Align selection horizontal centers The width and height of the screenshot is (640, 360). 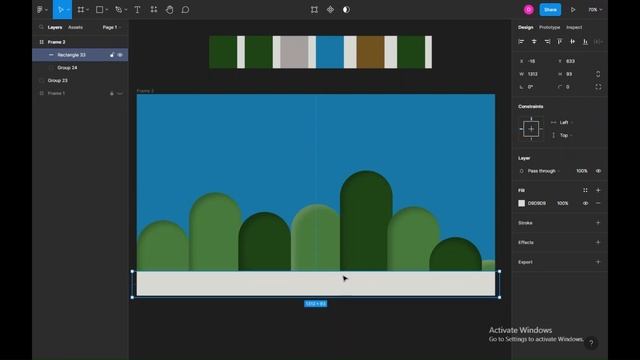click(x=534, y=42)
